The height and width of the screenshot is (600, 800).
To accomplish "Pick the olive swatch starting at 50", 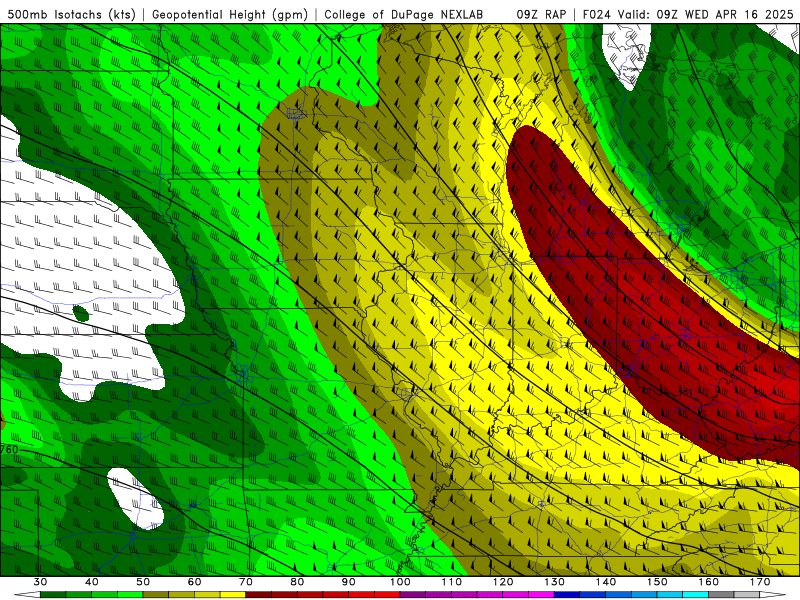I will (156, 594).
